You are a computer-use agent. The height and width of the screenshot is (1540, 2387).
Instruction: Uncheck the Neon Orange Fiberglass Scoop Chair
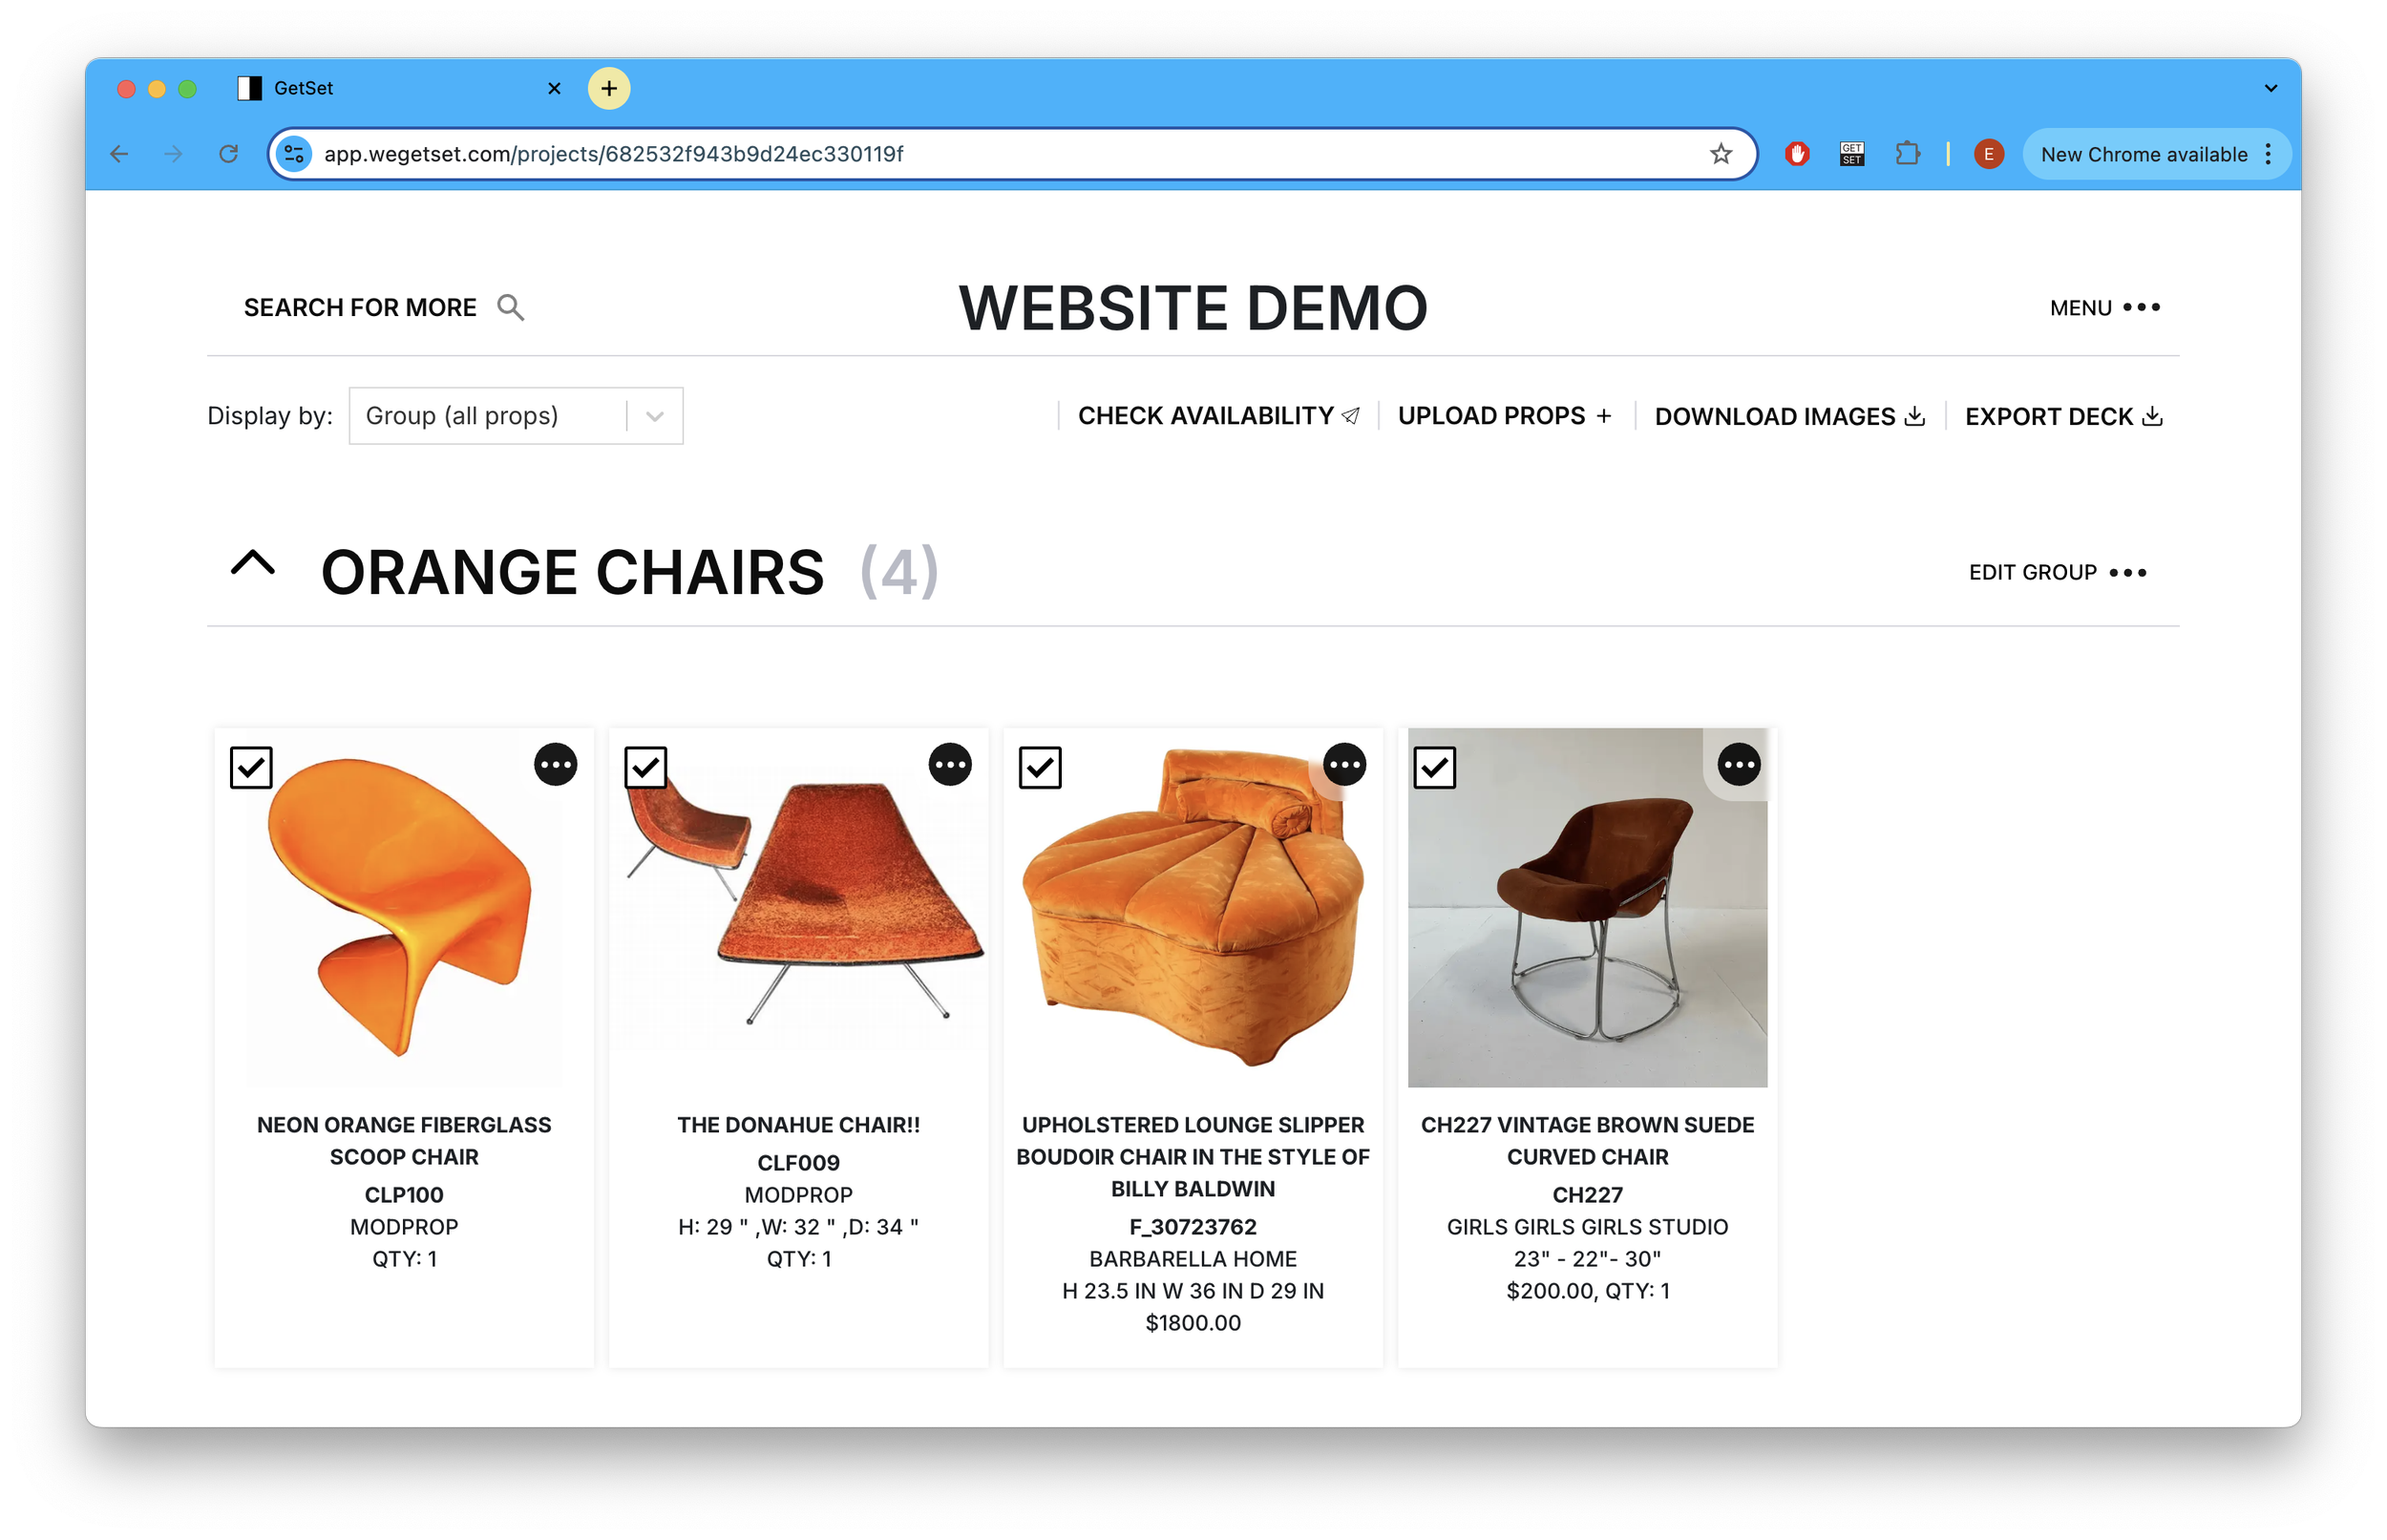(251, 768)
